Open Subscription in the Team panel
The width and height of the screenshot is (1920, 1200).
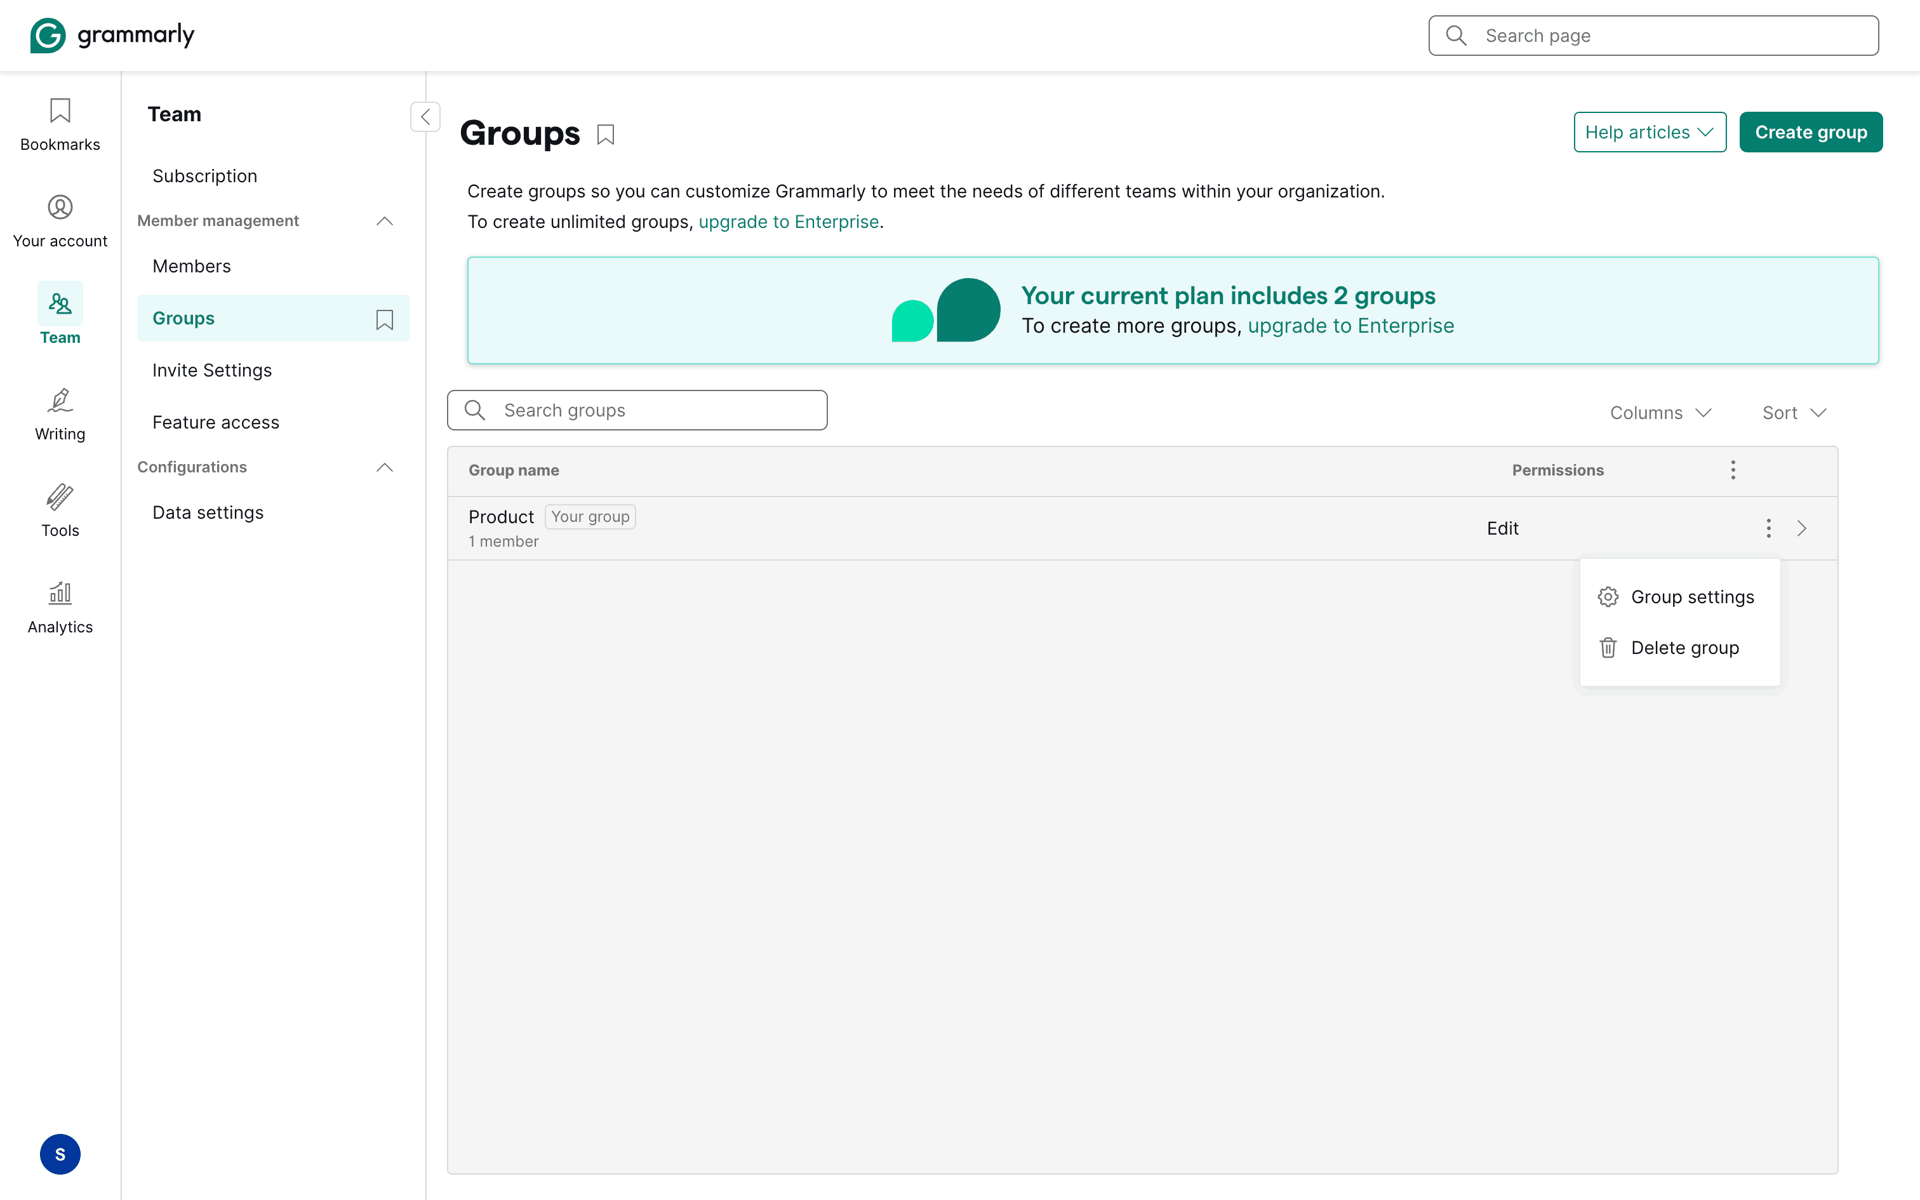point(205,176)
